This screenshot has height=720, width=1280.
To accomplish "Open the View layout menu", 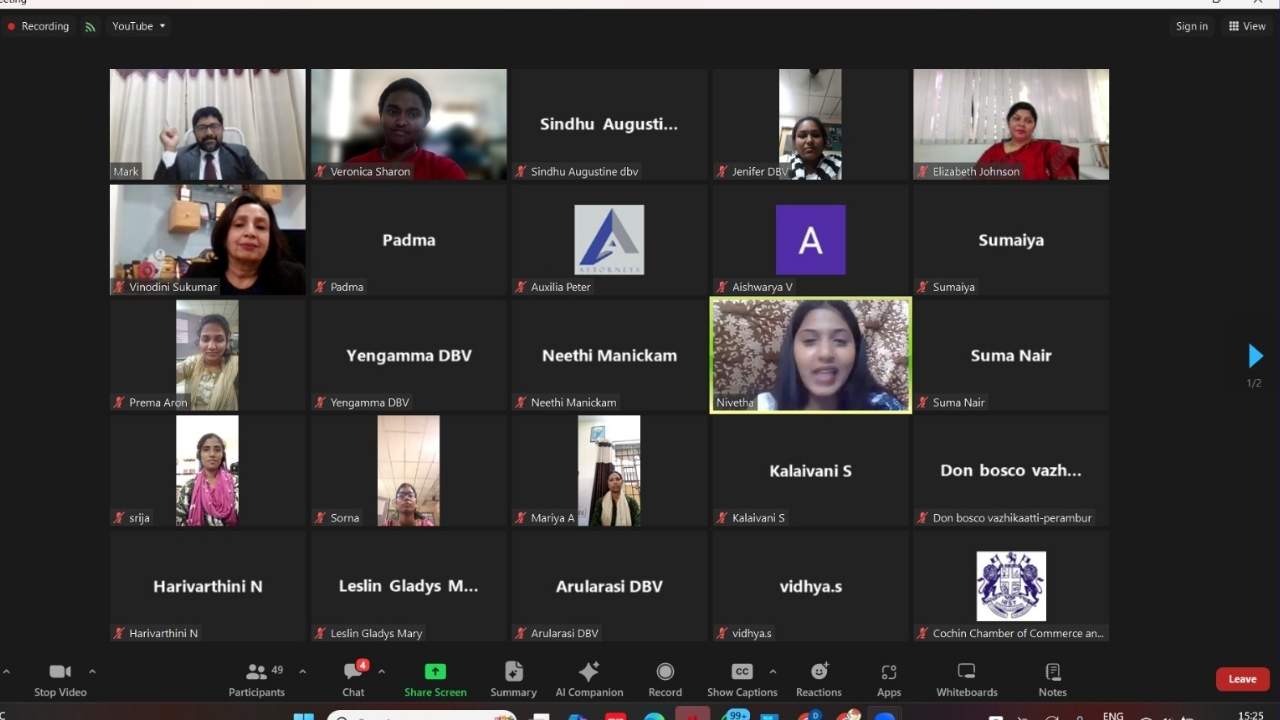I will pyautogui.click(x=1247, y=26).
